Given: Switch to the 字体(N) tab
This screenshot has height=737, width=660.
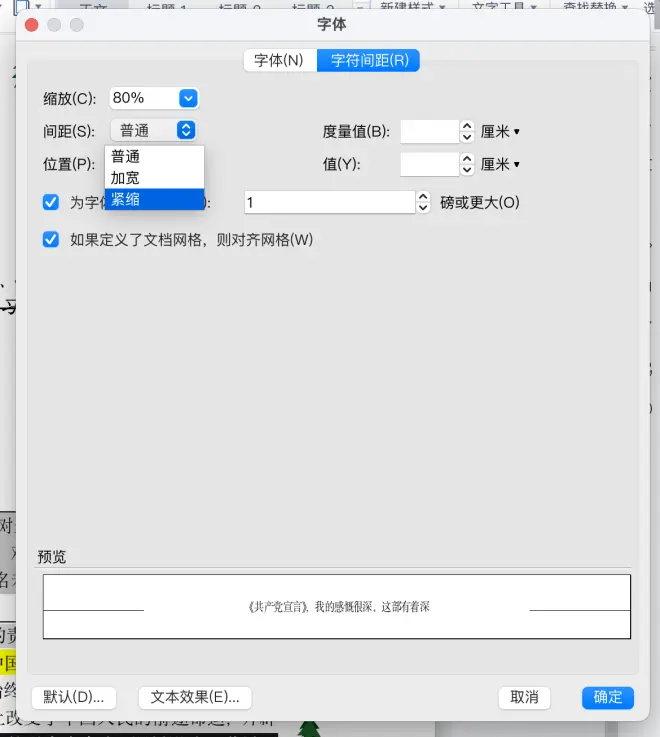Looking at the screenshot, I should click(280, 61).
